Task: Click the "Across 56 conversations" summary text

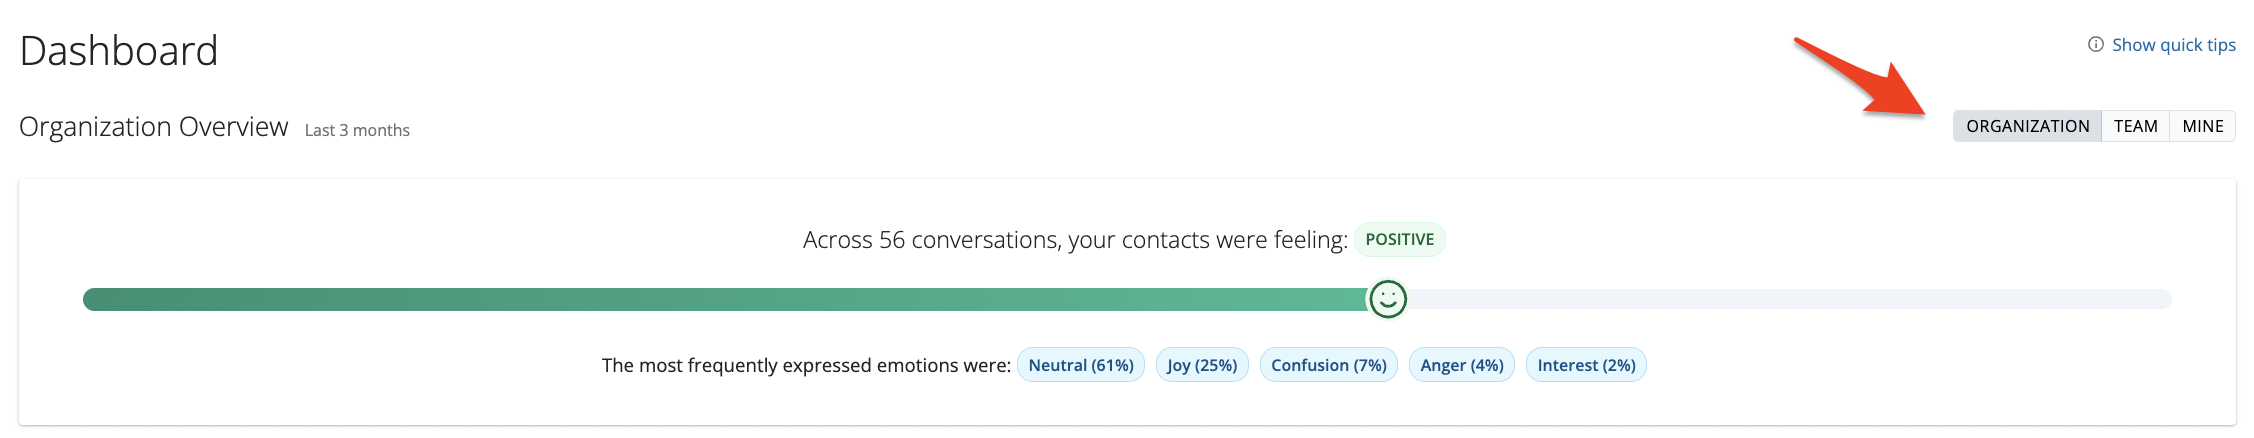Action: [1074, 240]
